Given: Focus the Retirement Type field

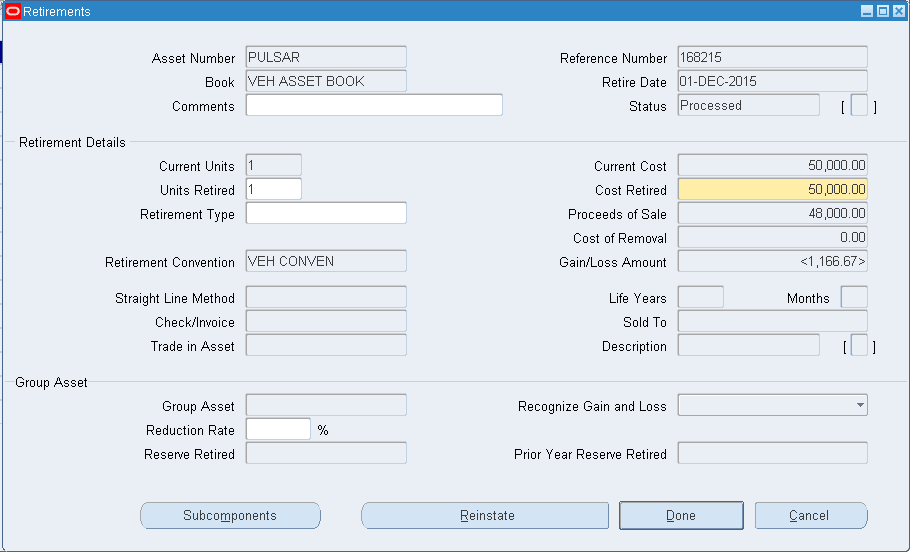Looking at the screenshot, I should click(x=326, y=213).
